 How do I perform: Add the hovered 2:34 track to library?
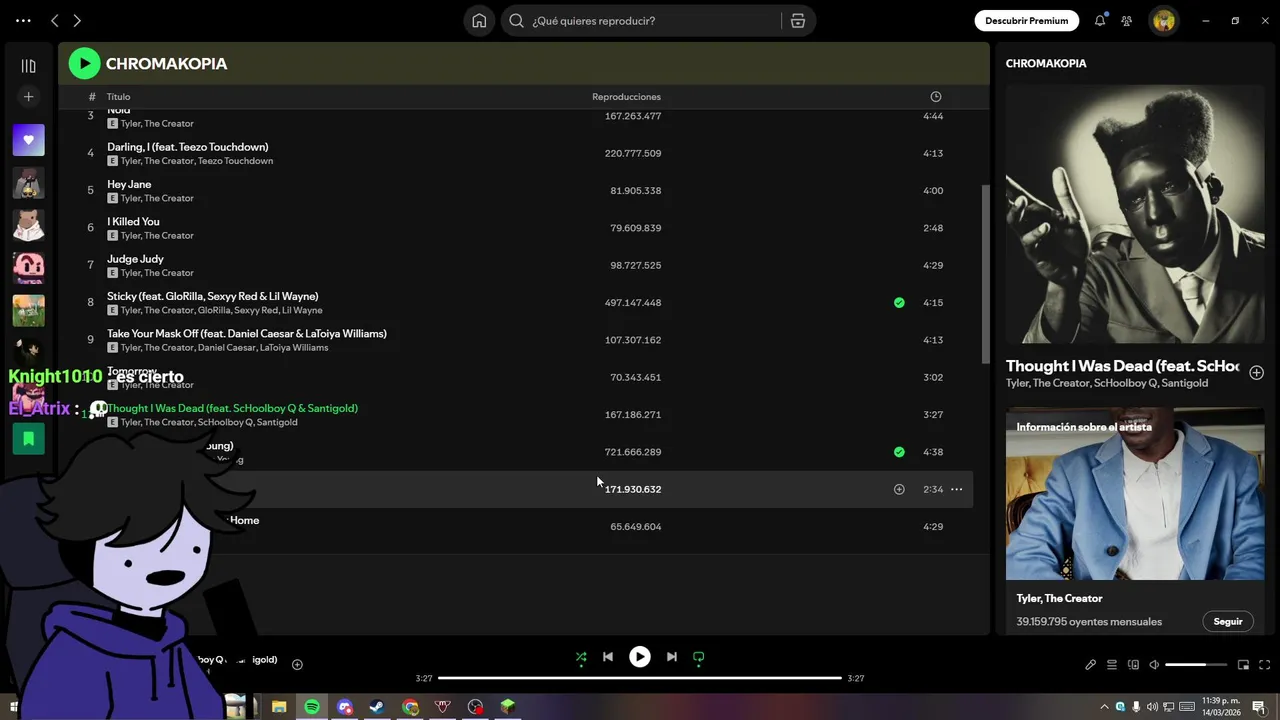(x=899, y=489)
